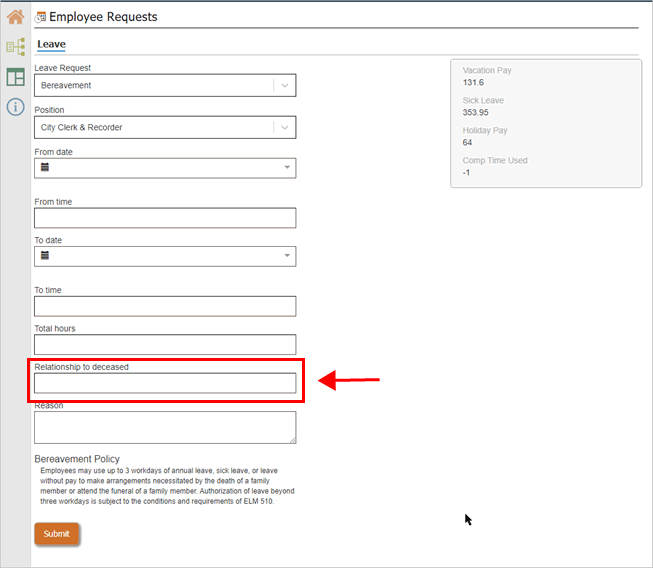This screenshot has width=653, height=568.
Task: Open the hierarchy tree icon in sidebar
Action: (15, 47)
